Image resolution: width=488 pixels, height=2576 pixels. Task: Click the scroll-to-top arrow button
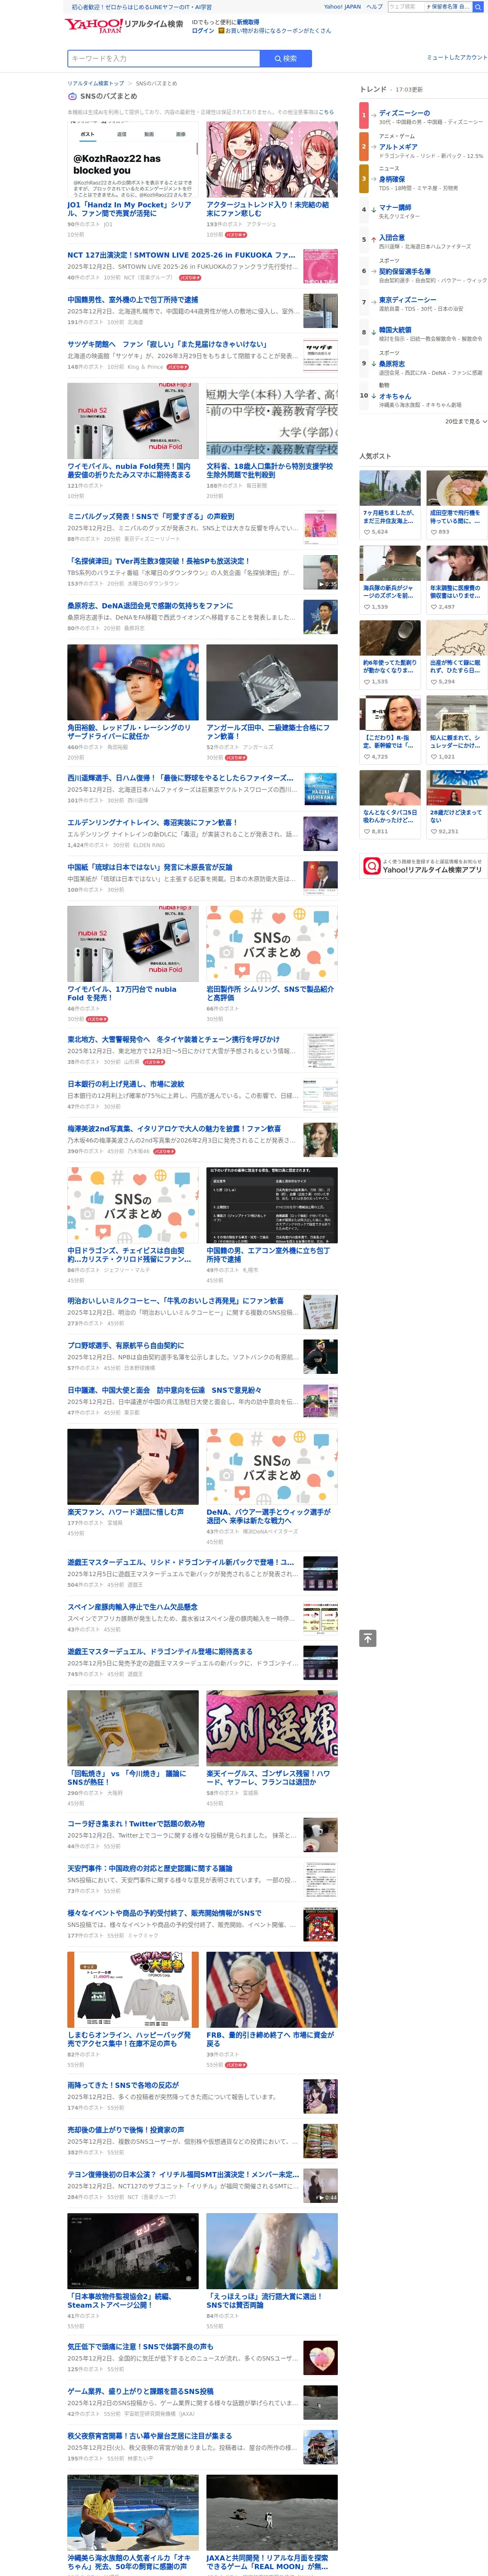click(x=368, y=1638)
